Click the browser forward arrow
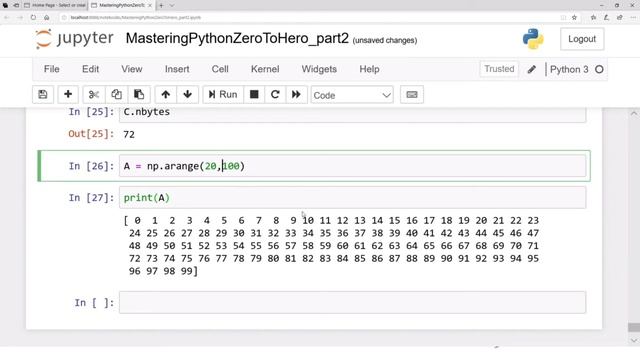This screenshot has height=360, width=640. pyautogui.click(x=20, y=18)
